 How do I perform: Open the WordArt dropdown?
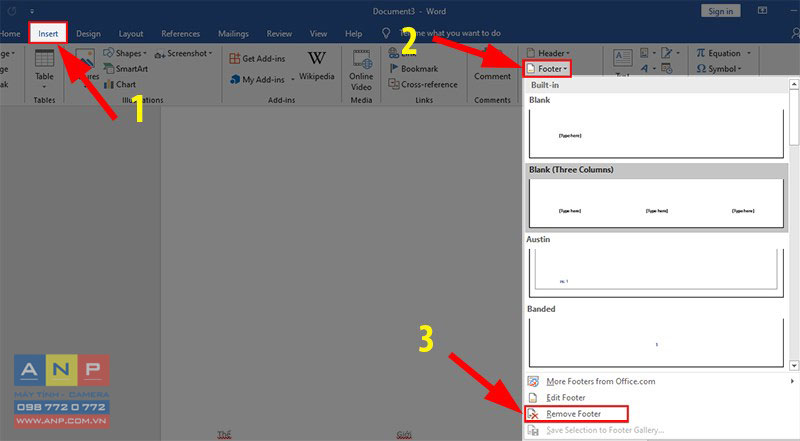tap(647, 68)
